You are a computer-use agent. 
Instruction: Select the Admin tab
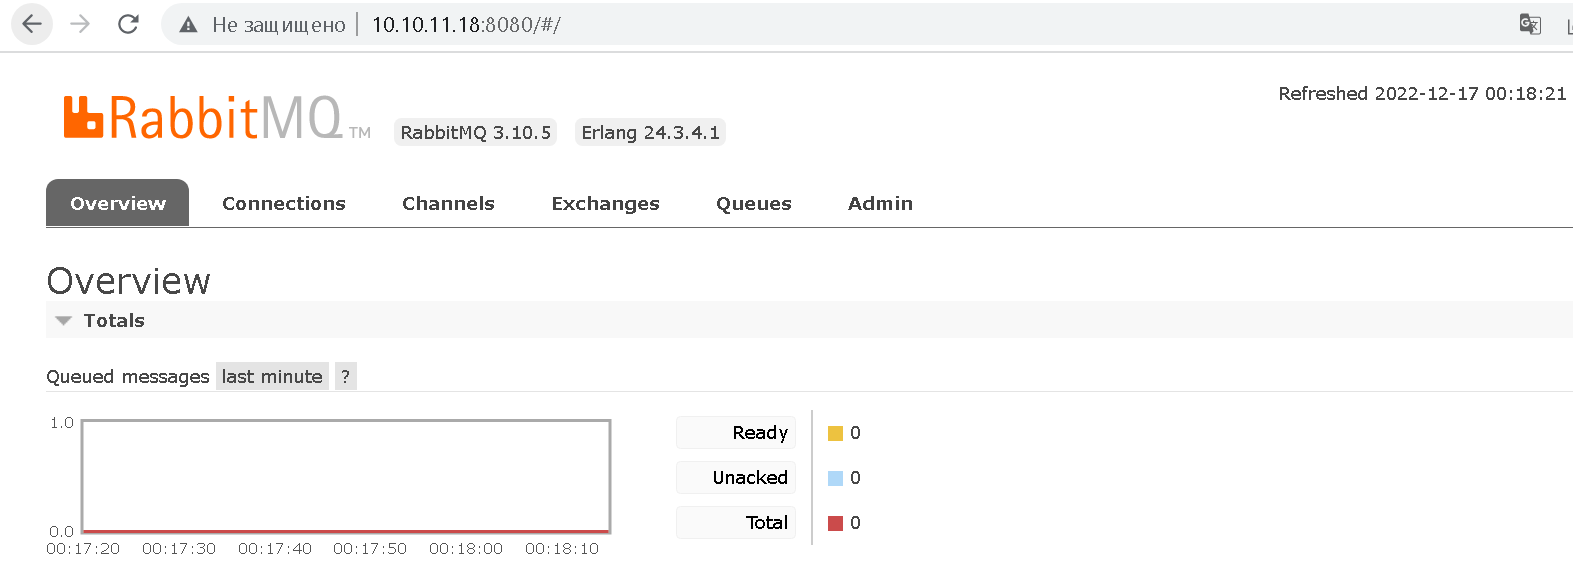tap(880, 204)
